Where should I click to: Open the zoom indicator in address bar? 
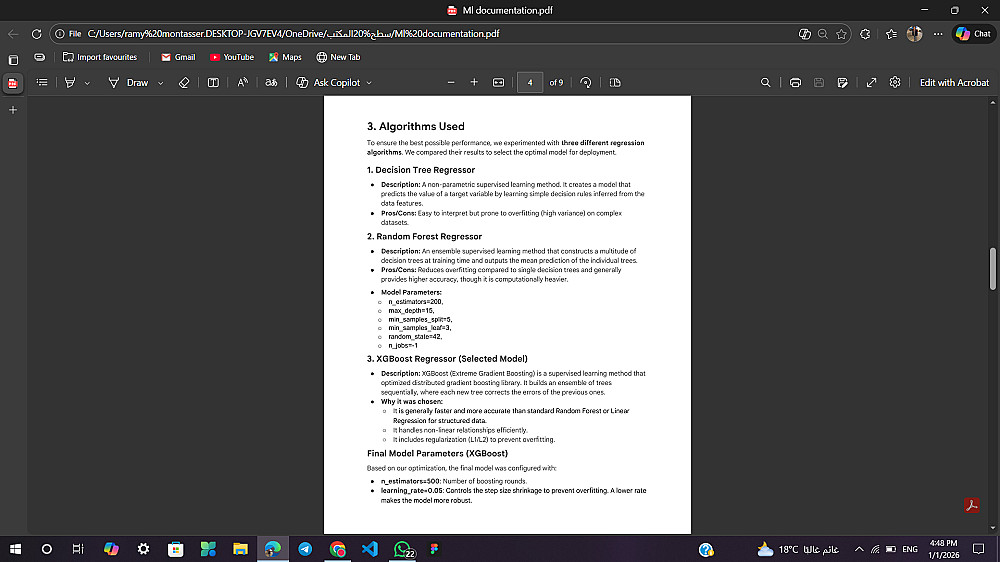pos(823,34)
